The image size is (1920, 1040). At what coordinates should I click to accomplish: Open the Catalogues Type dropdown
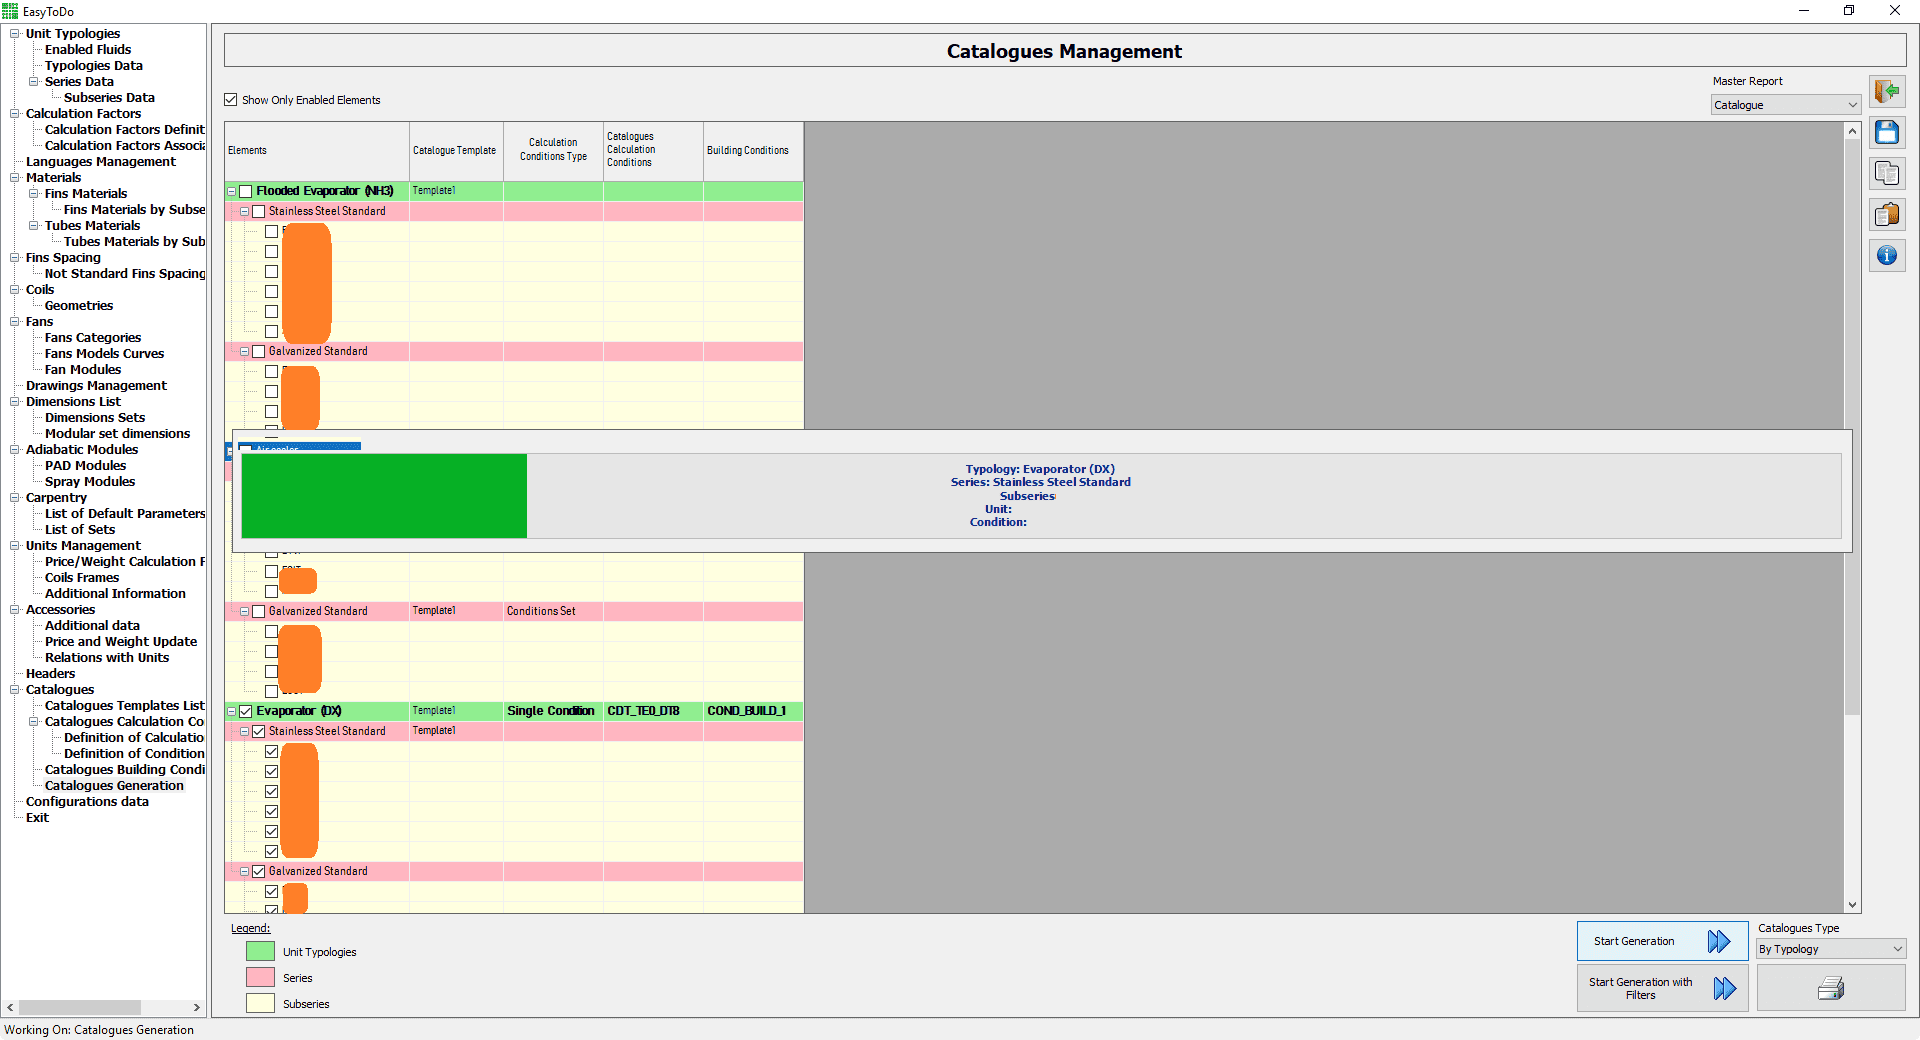click(1830, 949)
